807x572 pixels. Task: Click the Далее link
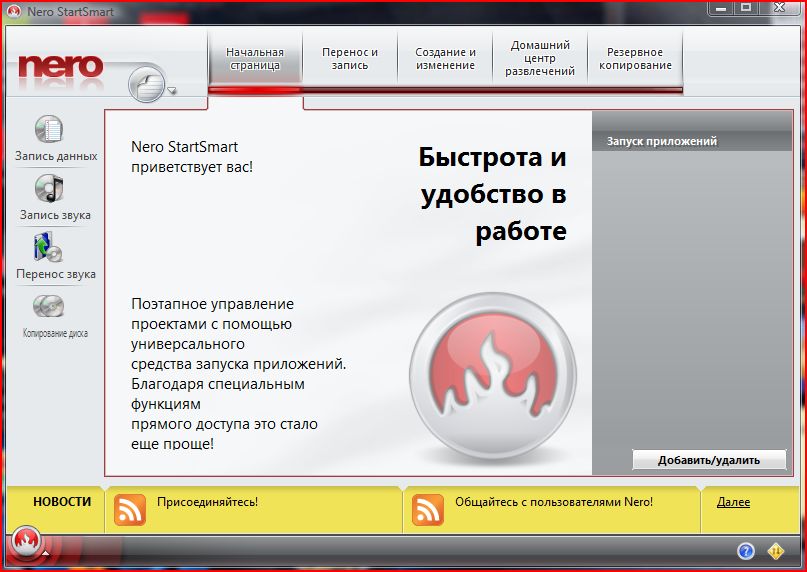[733, 501]
